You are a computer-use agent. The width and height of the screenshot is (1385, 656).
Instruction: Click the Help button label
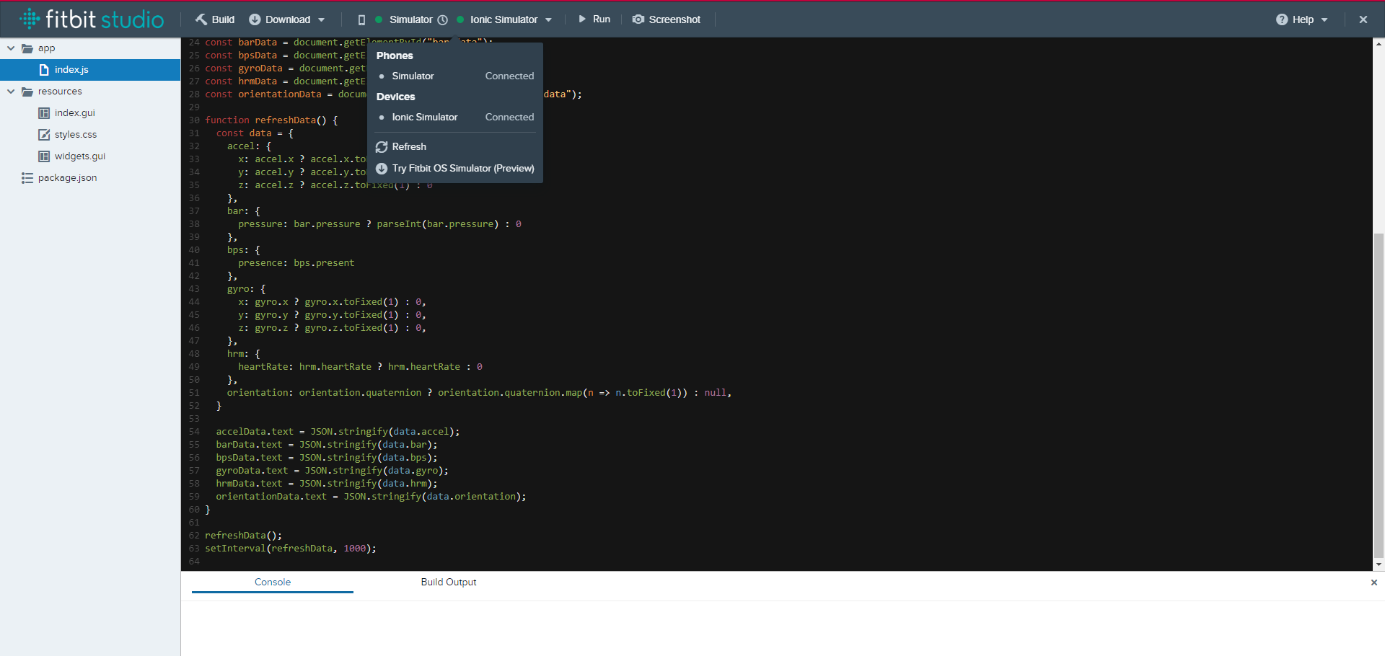point(1303,20)
